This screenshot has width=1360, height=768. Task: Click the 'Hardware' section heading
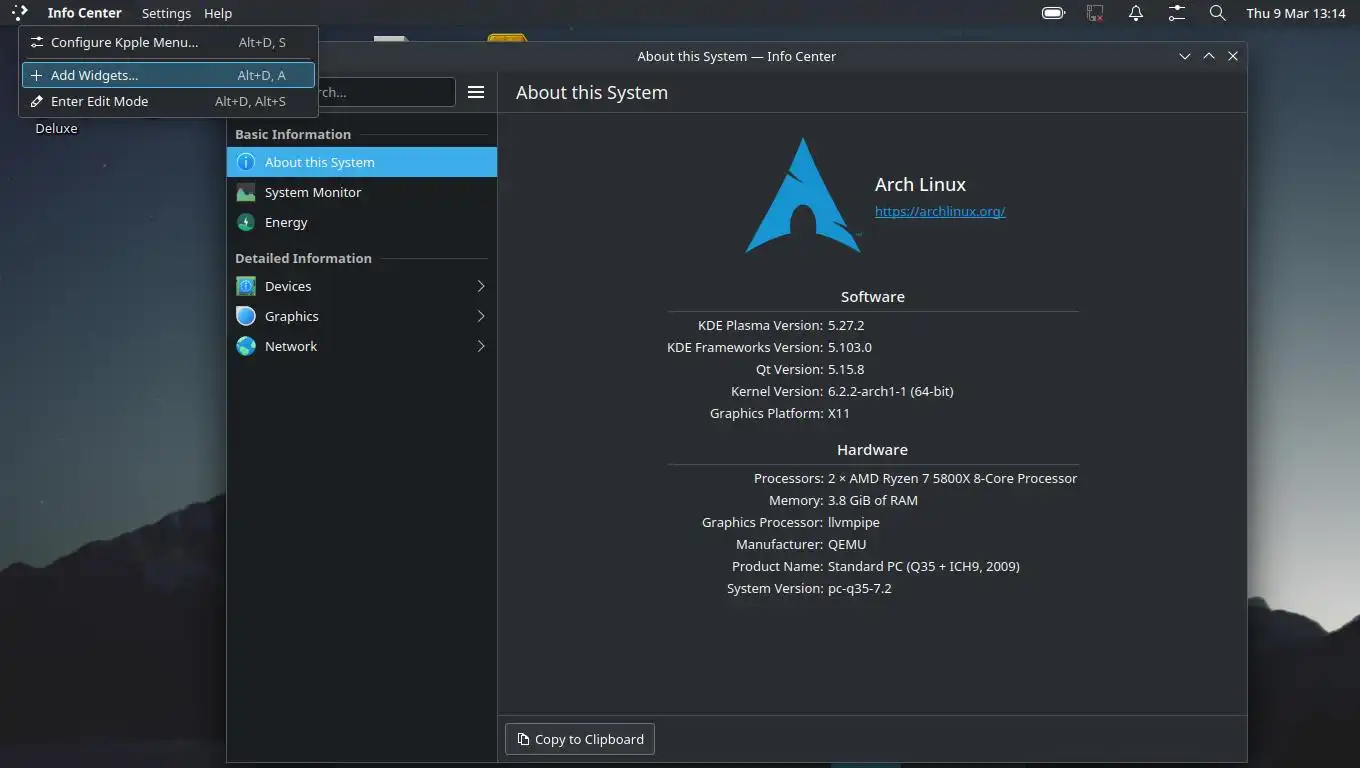click(x=872, y=450)
